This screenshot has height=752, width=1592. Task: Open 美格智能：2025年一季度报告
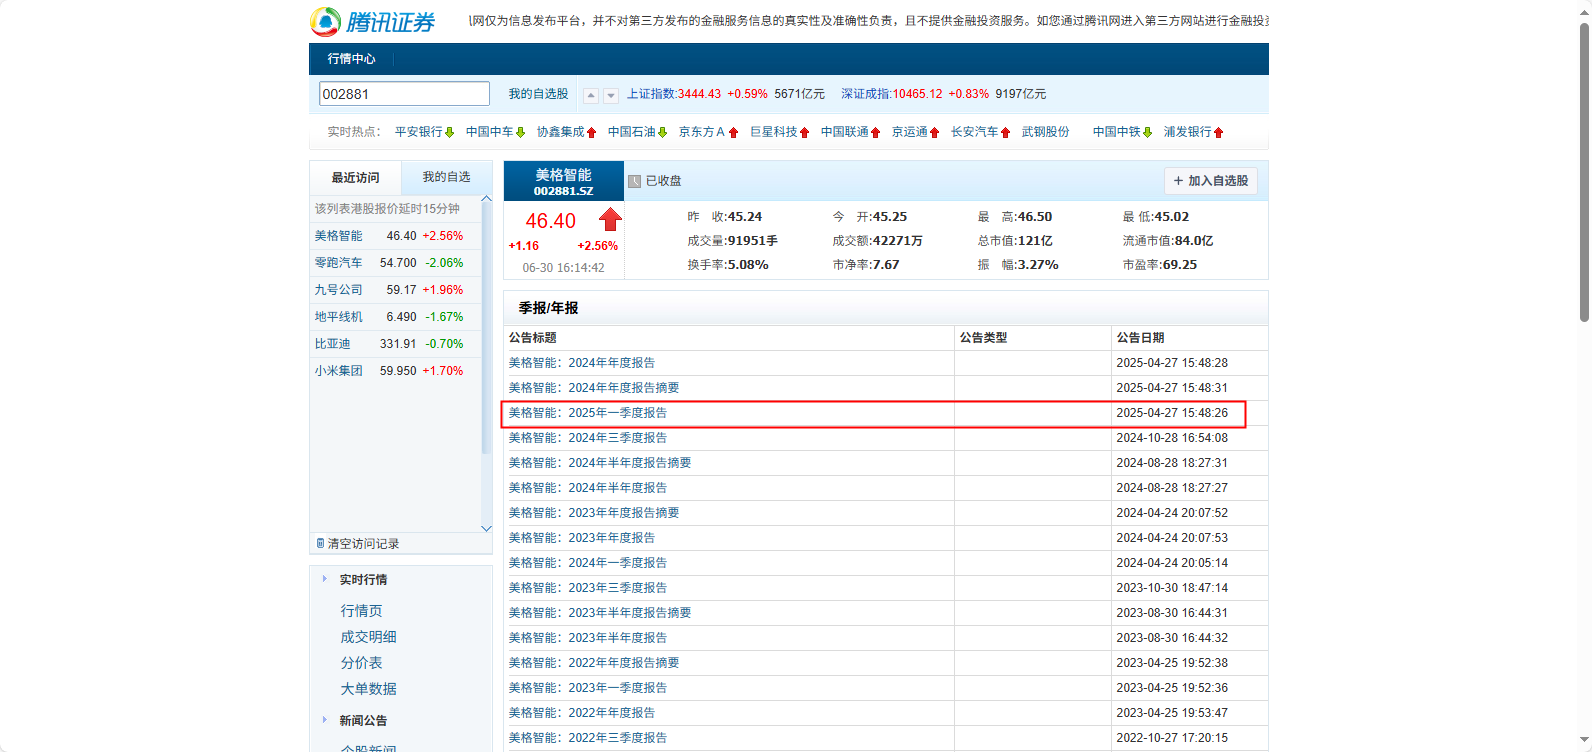(588, 413)
